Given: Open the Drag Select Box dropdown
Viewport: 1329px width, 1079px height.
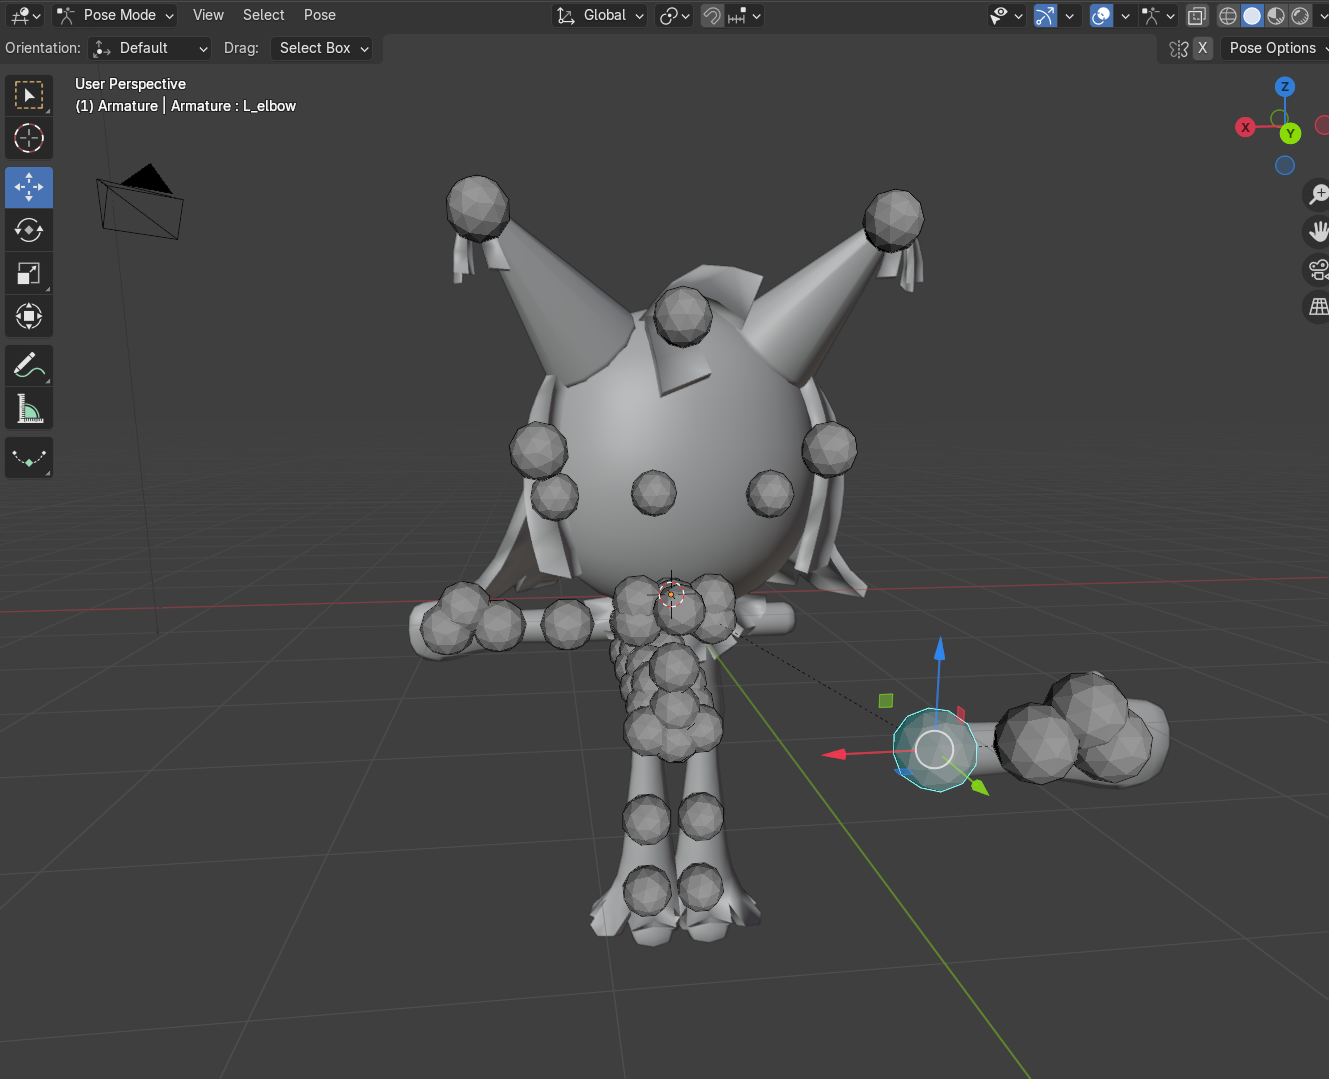Looking at the screenshot, I should coord(321,48).
